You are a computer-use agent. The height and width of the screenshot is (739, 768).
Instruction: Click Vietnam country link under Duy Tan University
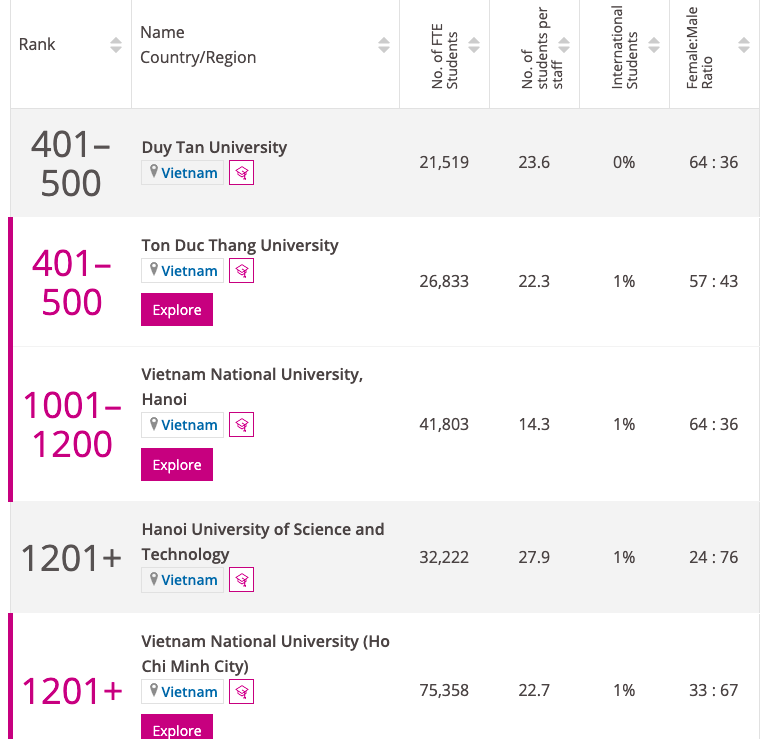[189, 173]
